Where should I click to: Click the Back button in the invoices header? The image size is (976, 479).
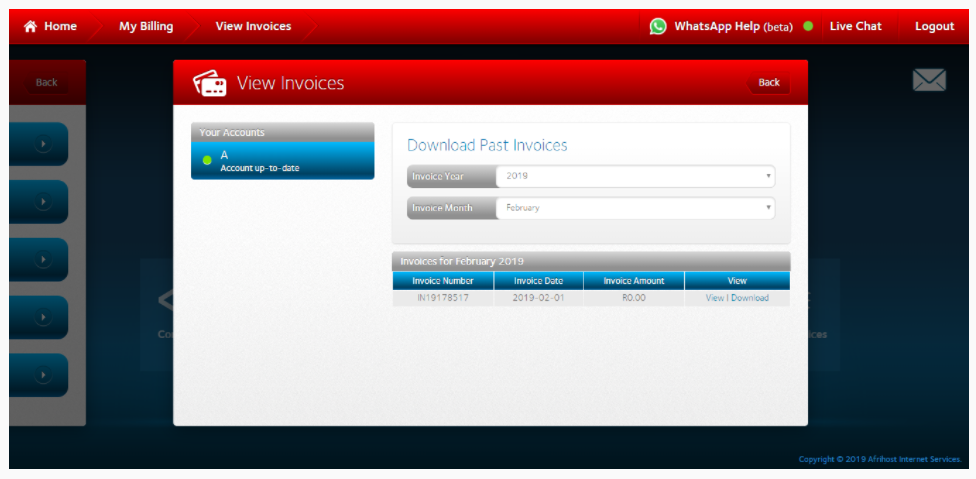coord(768,83)
